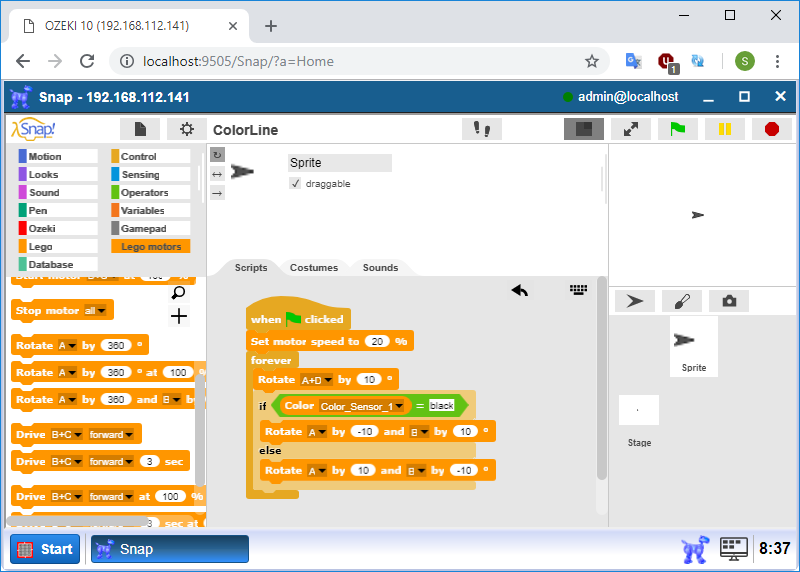Open the tray monitor keyboard icon
The width and height of the screenshot is (800, 572).
pos(734,549)
